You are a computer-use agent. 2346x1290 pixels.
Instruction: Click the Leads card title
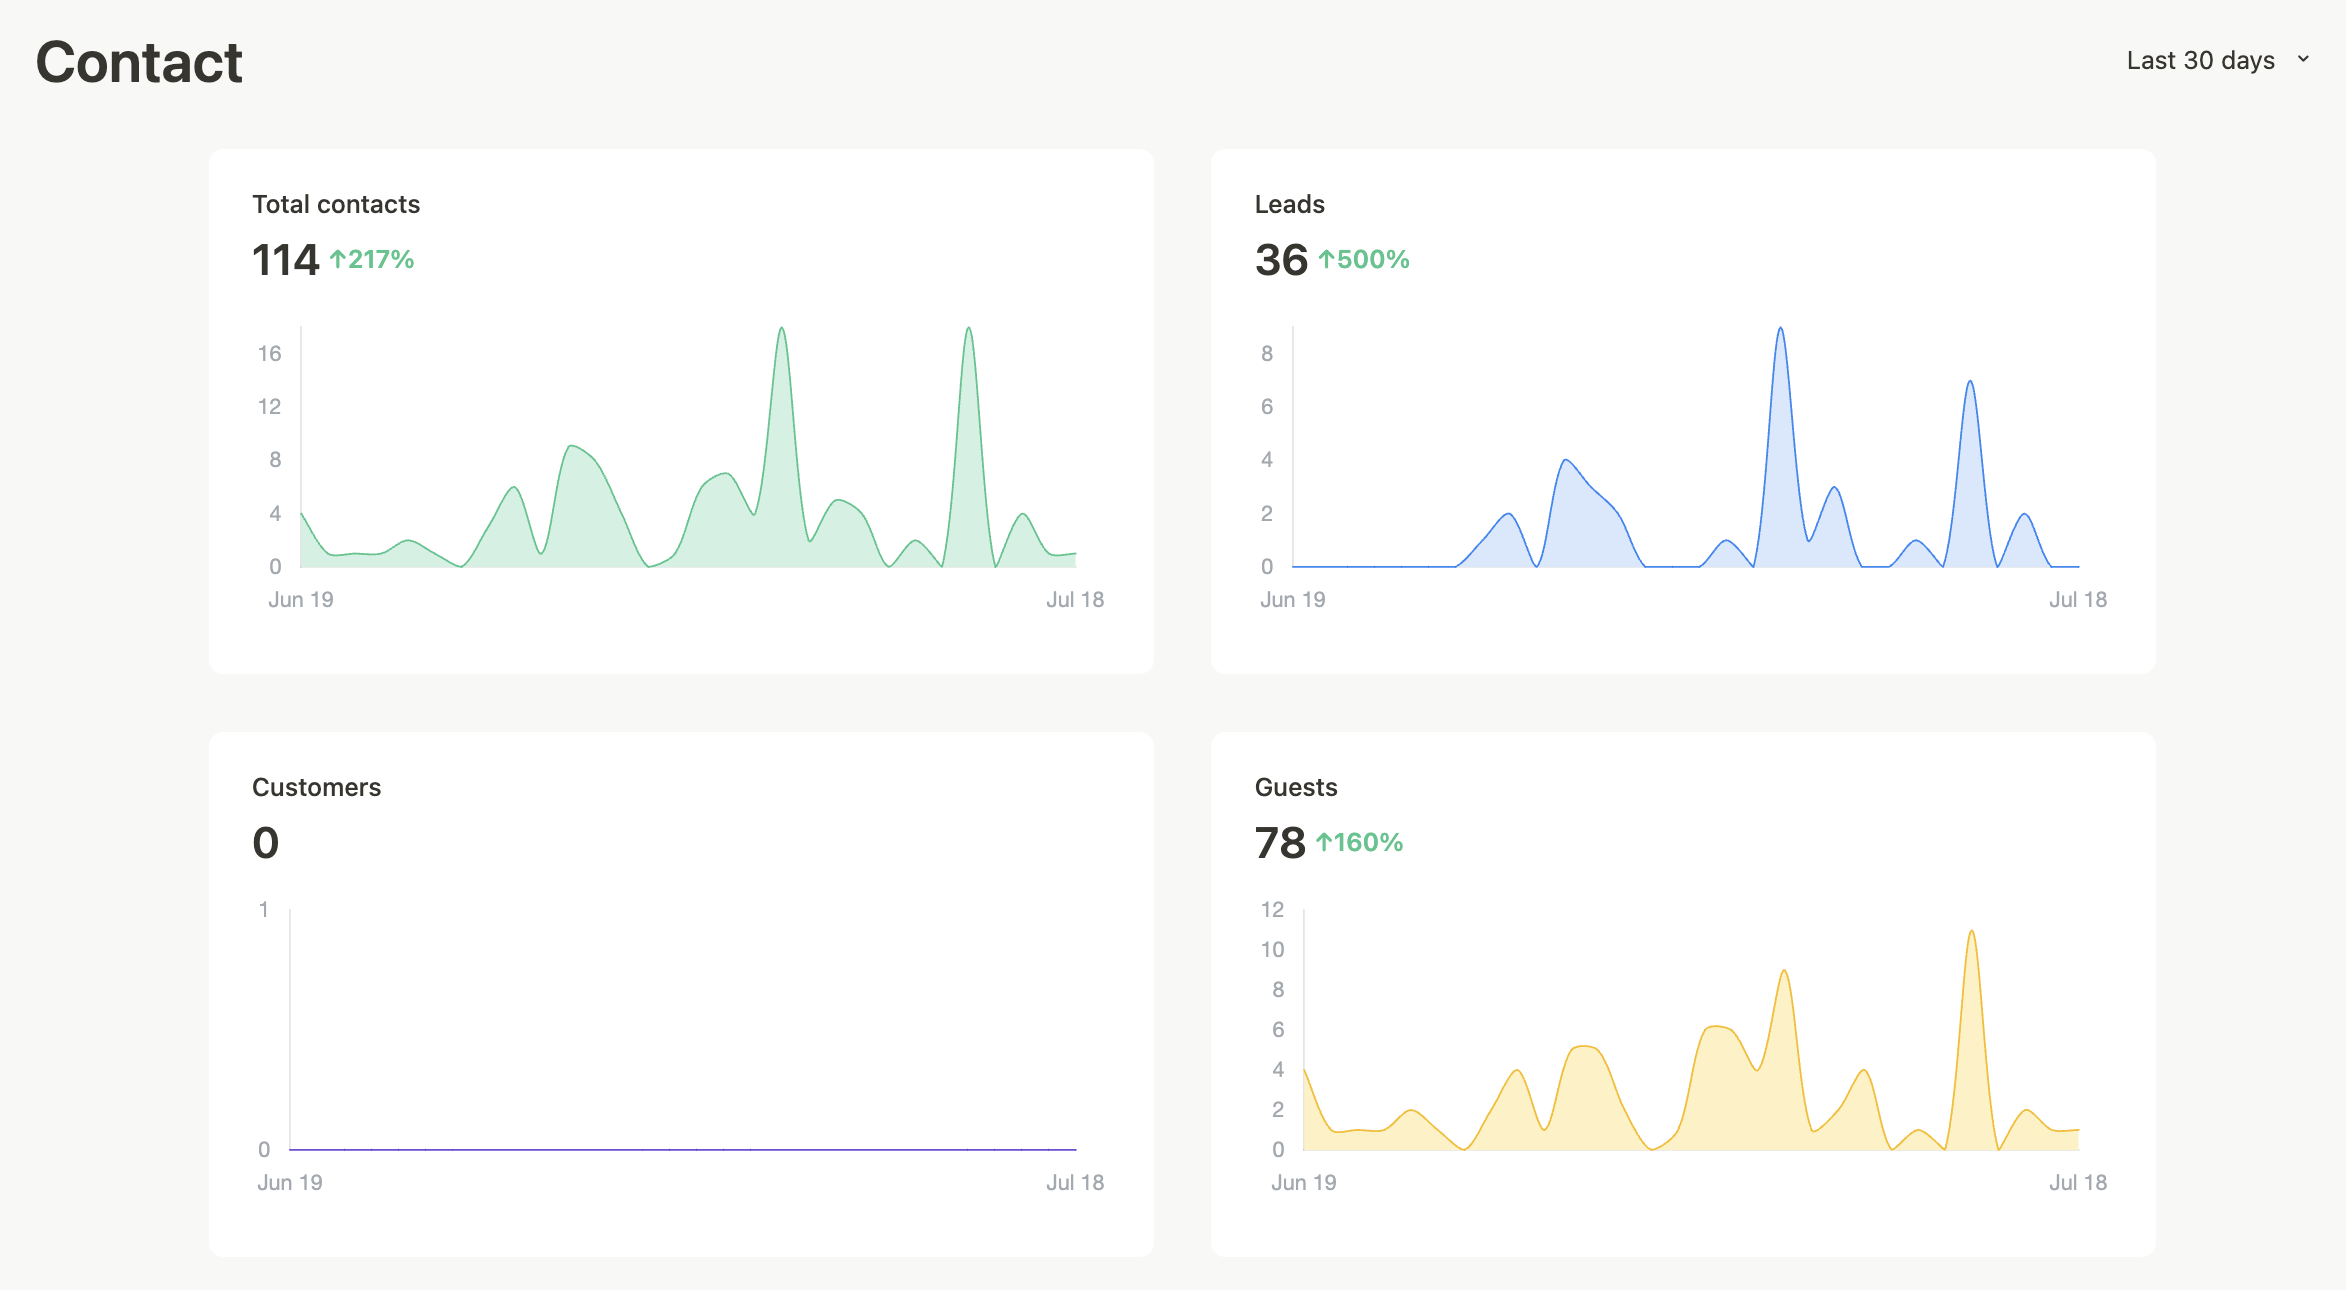point(1289,204)
